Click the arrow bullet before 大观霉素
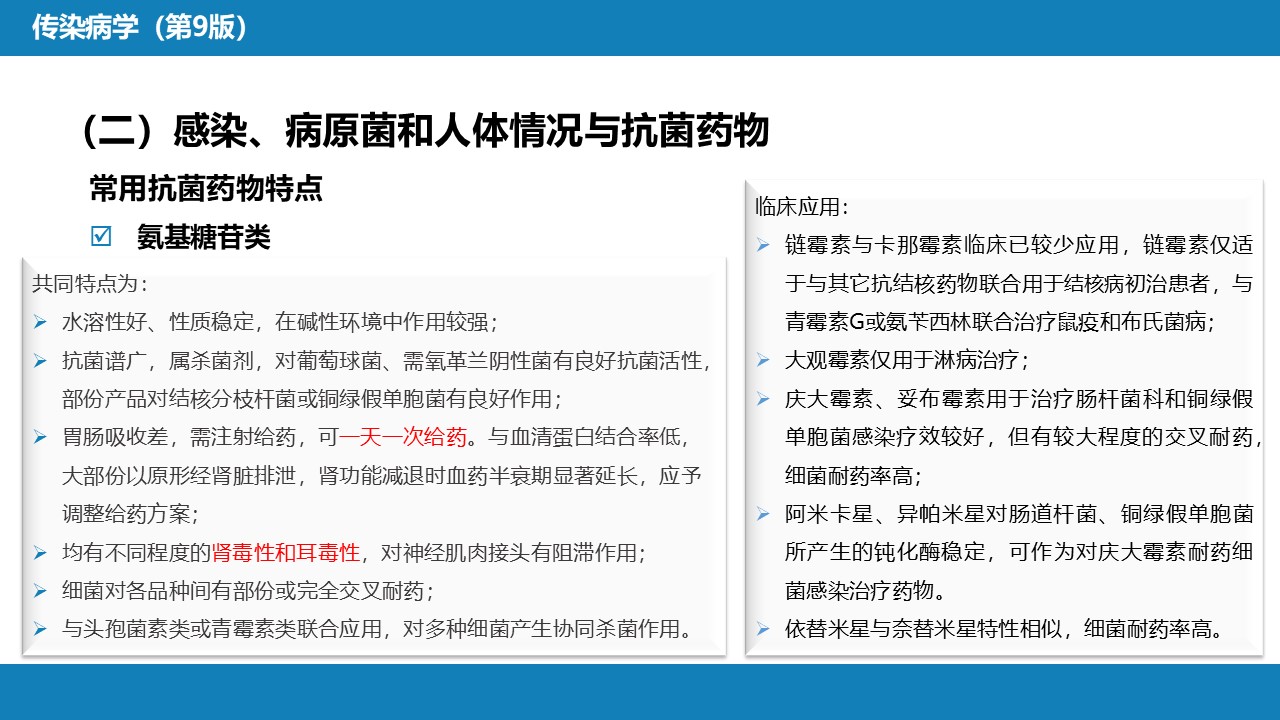 pos(763,360)
